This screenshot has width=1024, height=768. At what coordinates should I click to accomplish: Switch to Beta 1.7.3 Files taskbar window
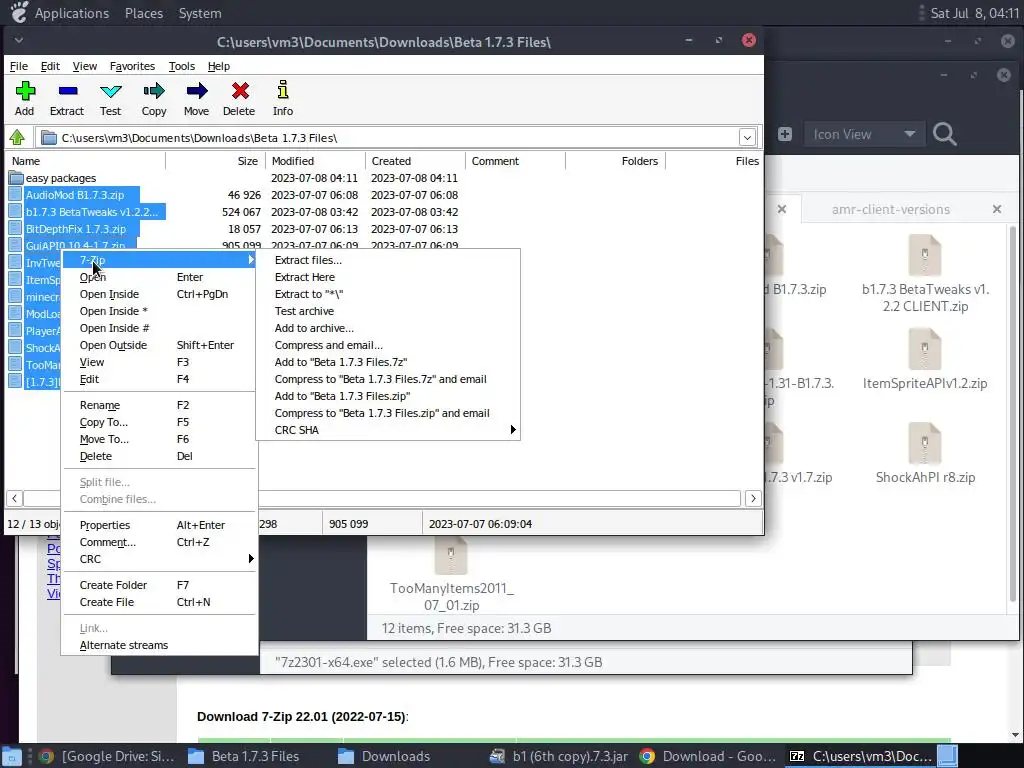click(x=244, y=756)
